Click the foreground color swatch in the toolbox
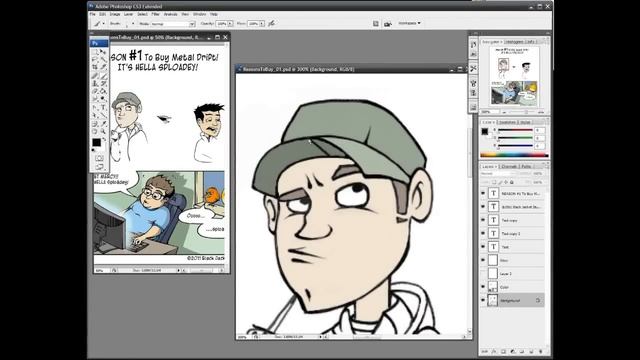The height and width of the screenshot is (360, 640). point(96,142)
